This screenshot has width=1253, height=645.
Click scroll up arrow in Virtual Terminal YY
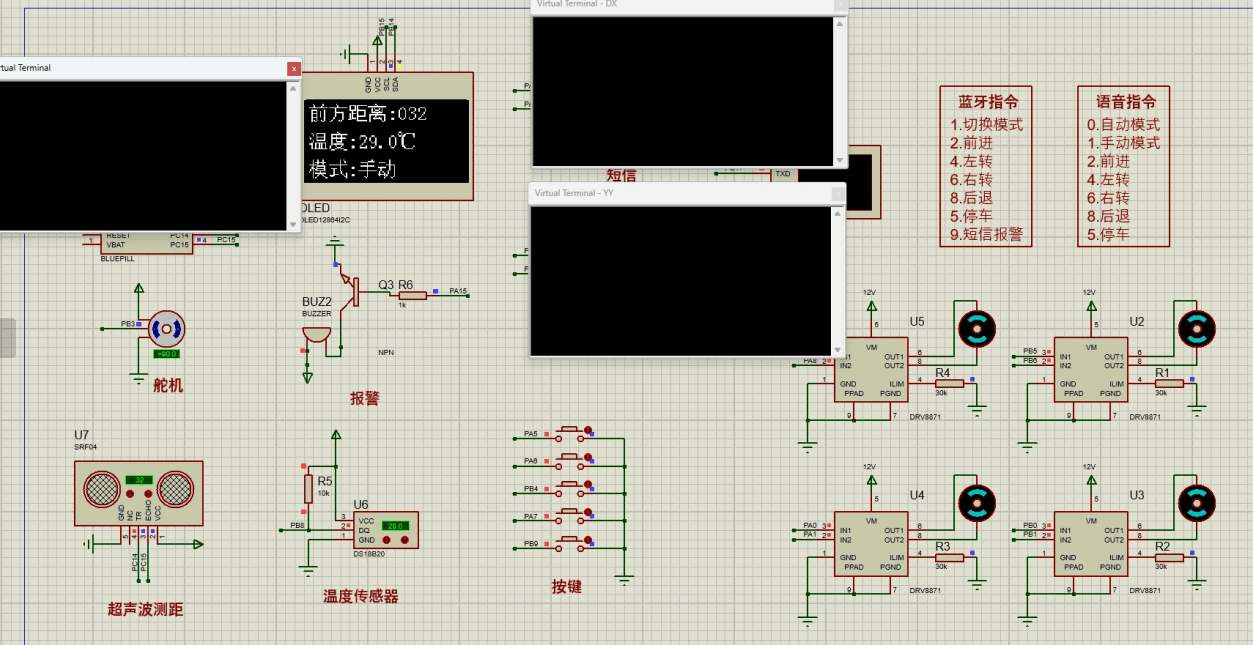click(838, 213)
